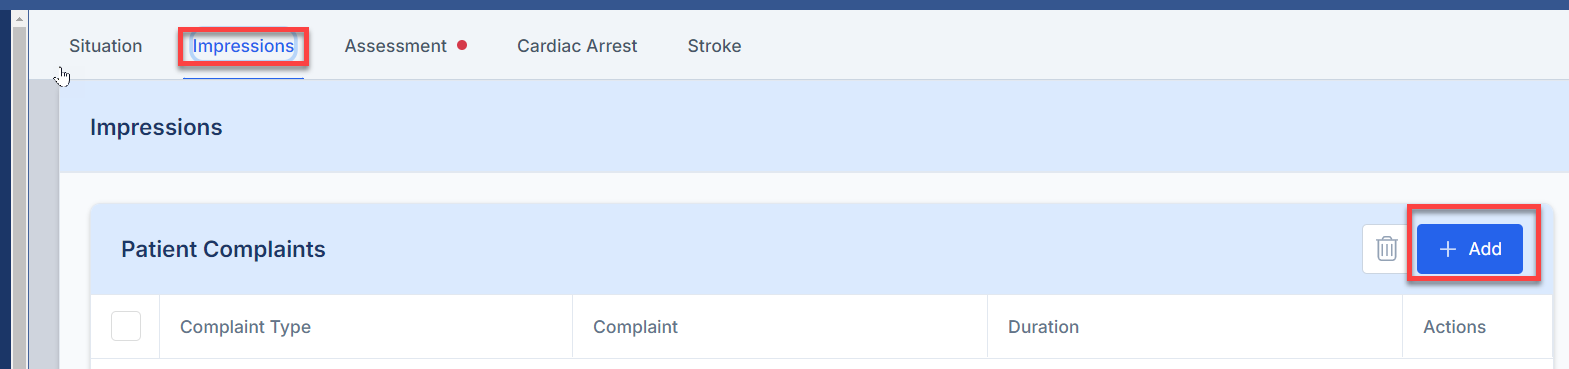Click the dark blue bar at top
1569x369 pixels.
[x=784, y=4]
